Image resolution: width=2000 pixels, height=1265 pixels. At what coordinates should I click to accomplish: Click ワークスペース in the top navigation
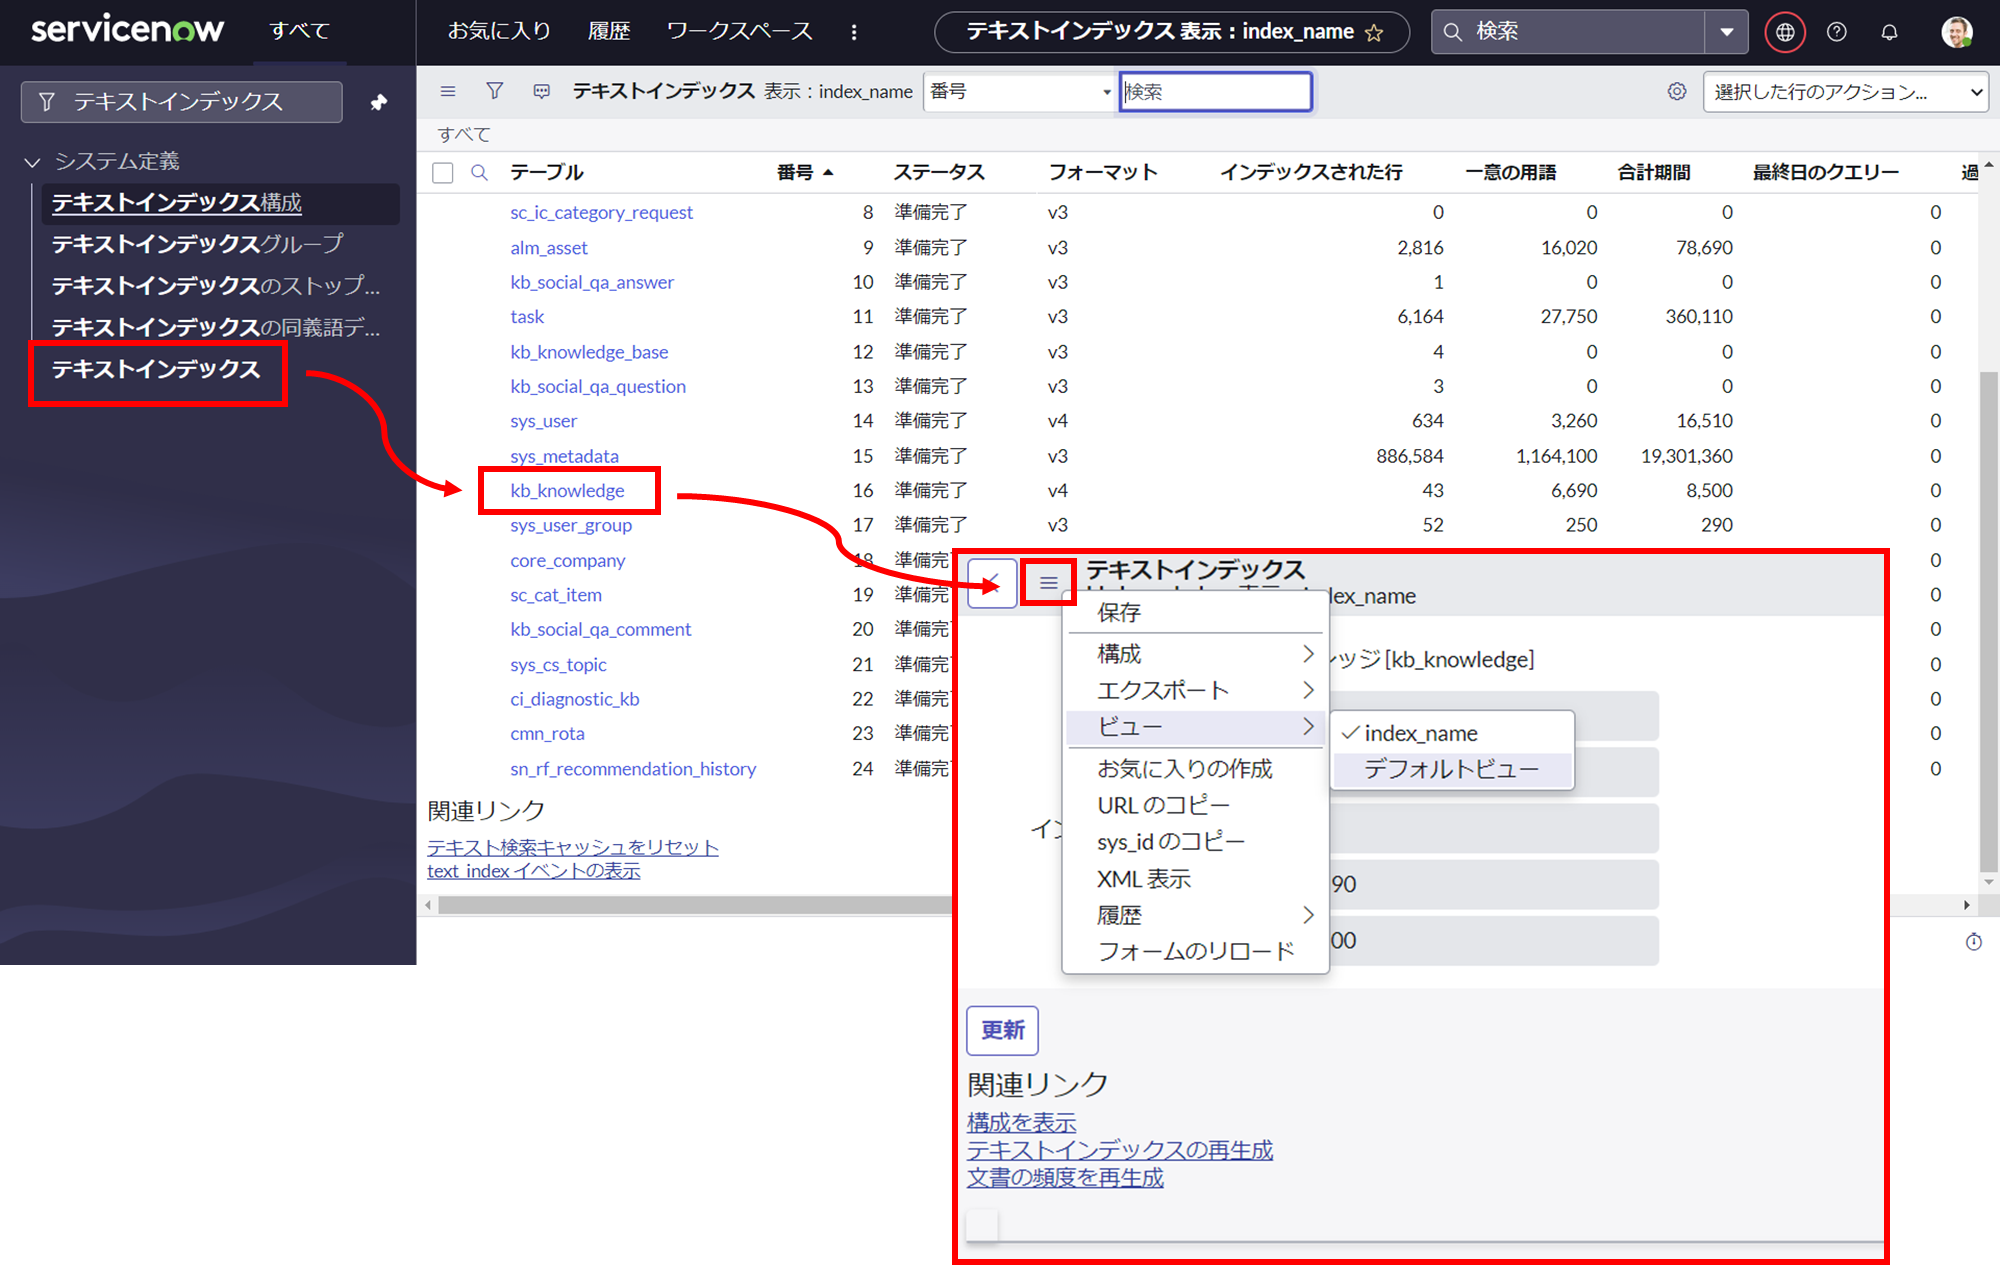[x=738, y=31]
